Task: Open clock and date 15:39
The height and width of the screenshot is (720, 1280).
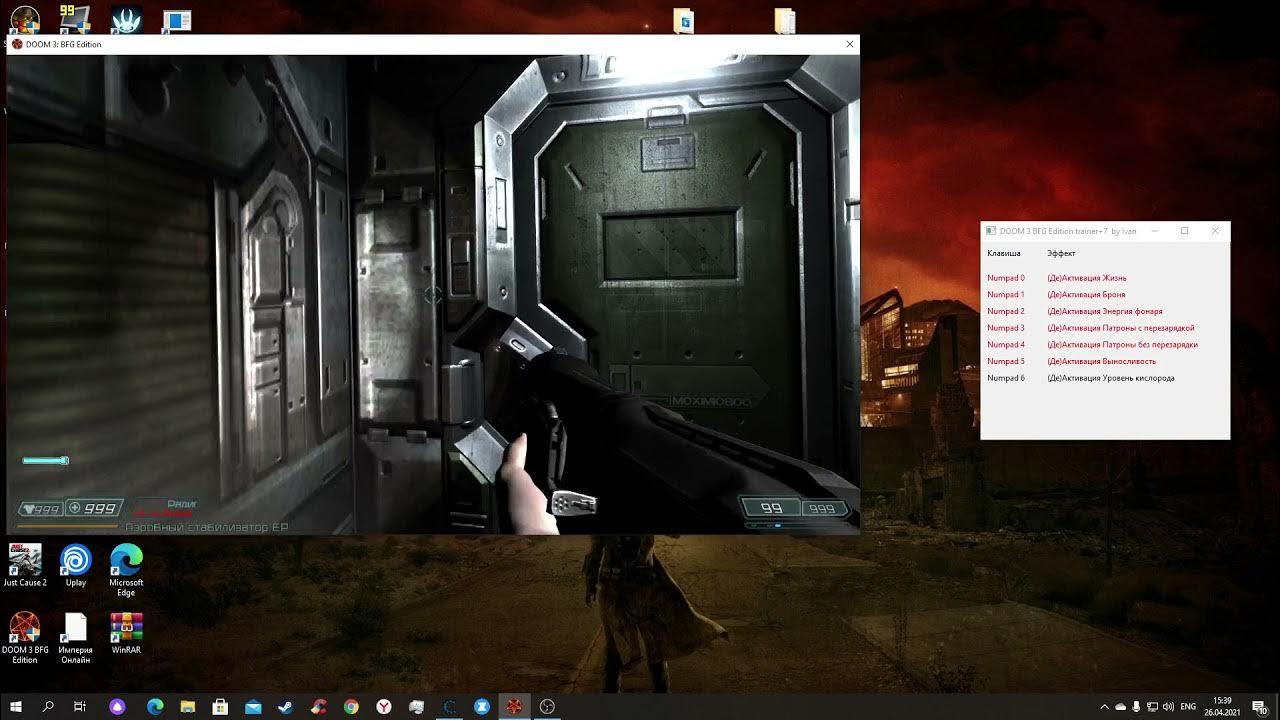Action: [x=1222, y=706]
